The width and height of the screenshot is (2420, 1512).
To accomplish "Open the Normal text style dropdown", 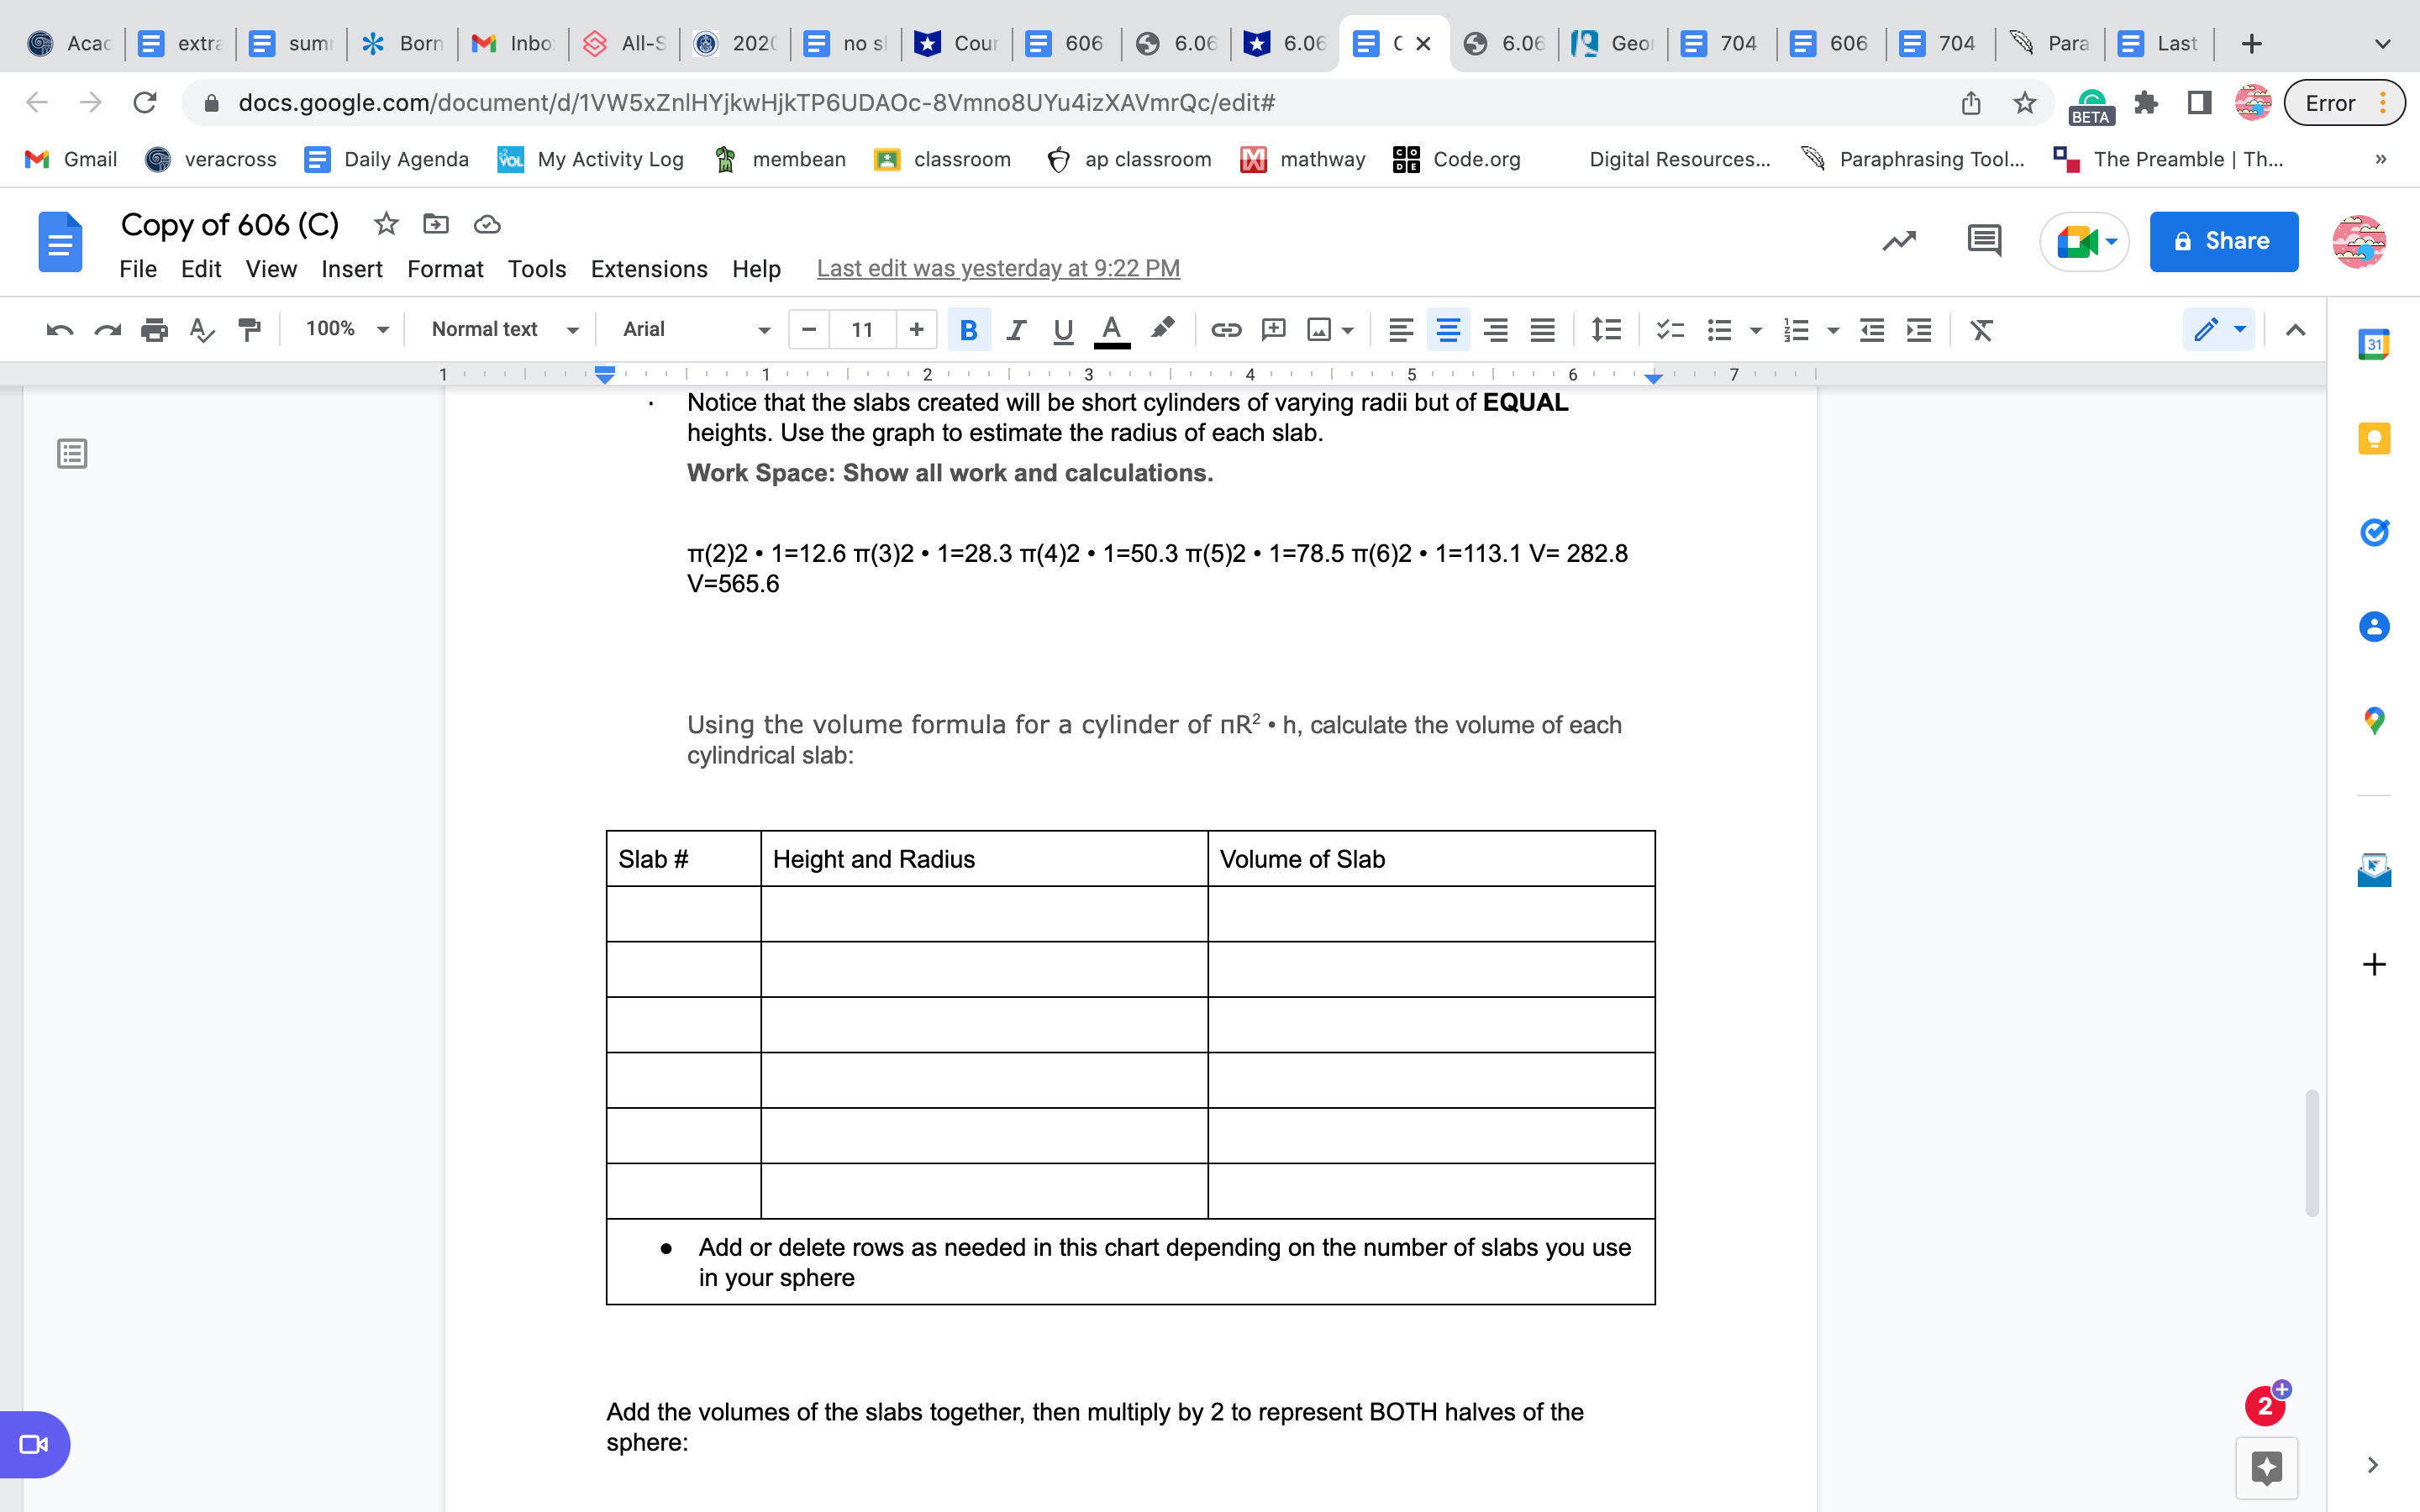I will pos(503,329).
